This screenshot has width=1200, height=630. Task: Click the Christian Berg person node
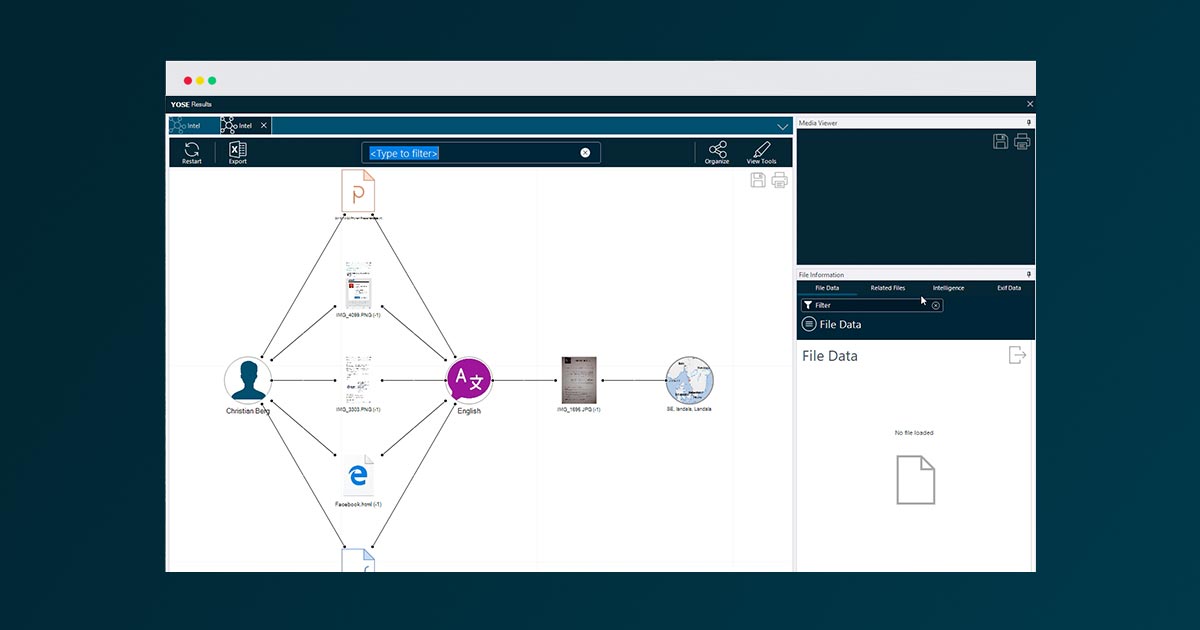[x=248, y=381]
